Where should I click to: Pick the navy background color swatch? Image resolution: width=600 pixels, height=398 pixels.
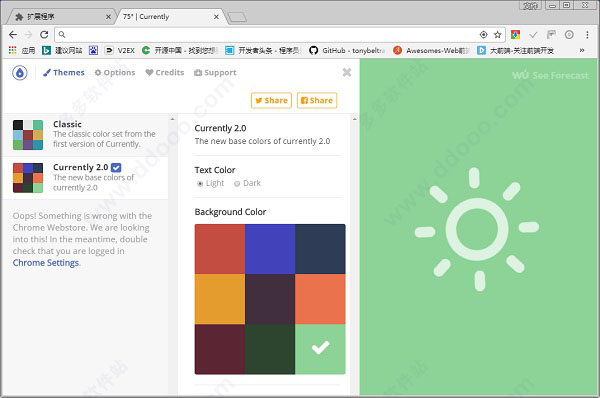pos(320,249)
